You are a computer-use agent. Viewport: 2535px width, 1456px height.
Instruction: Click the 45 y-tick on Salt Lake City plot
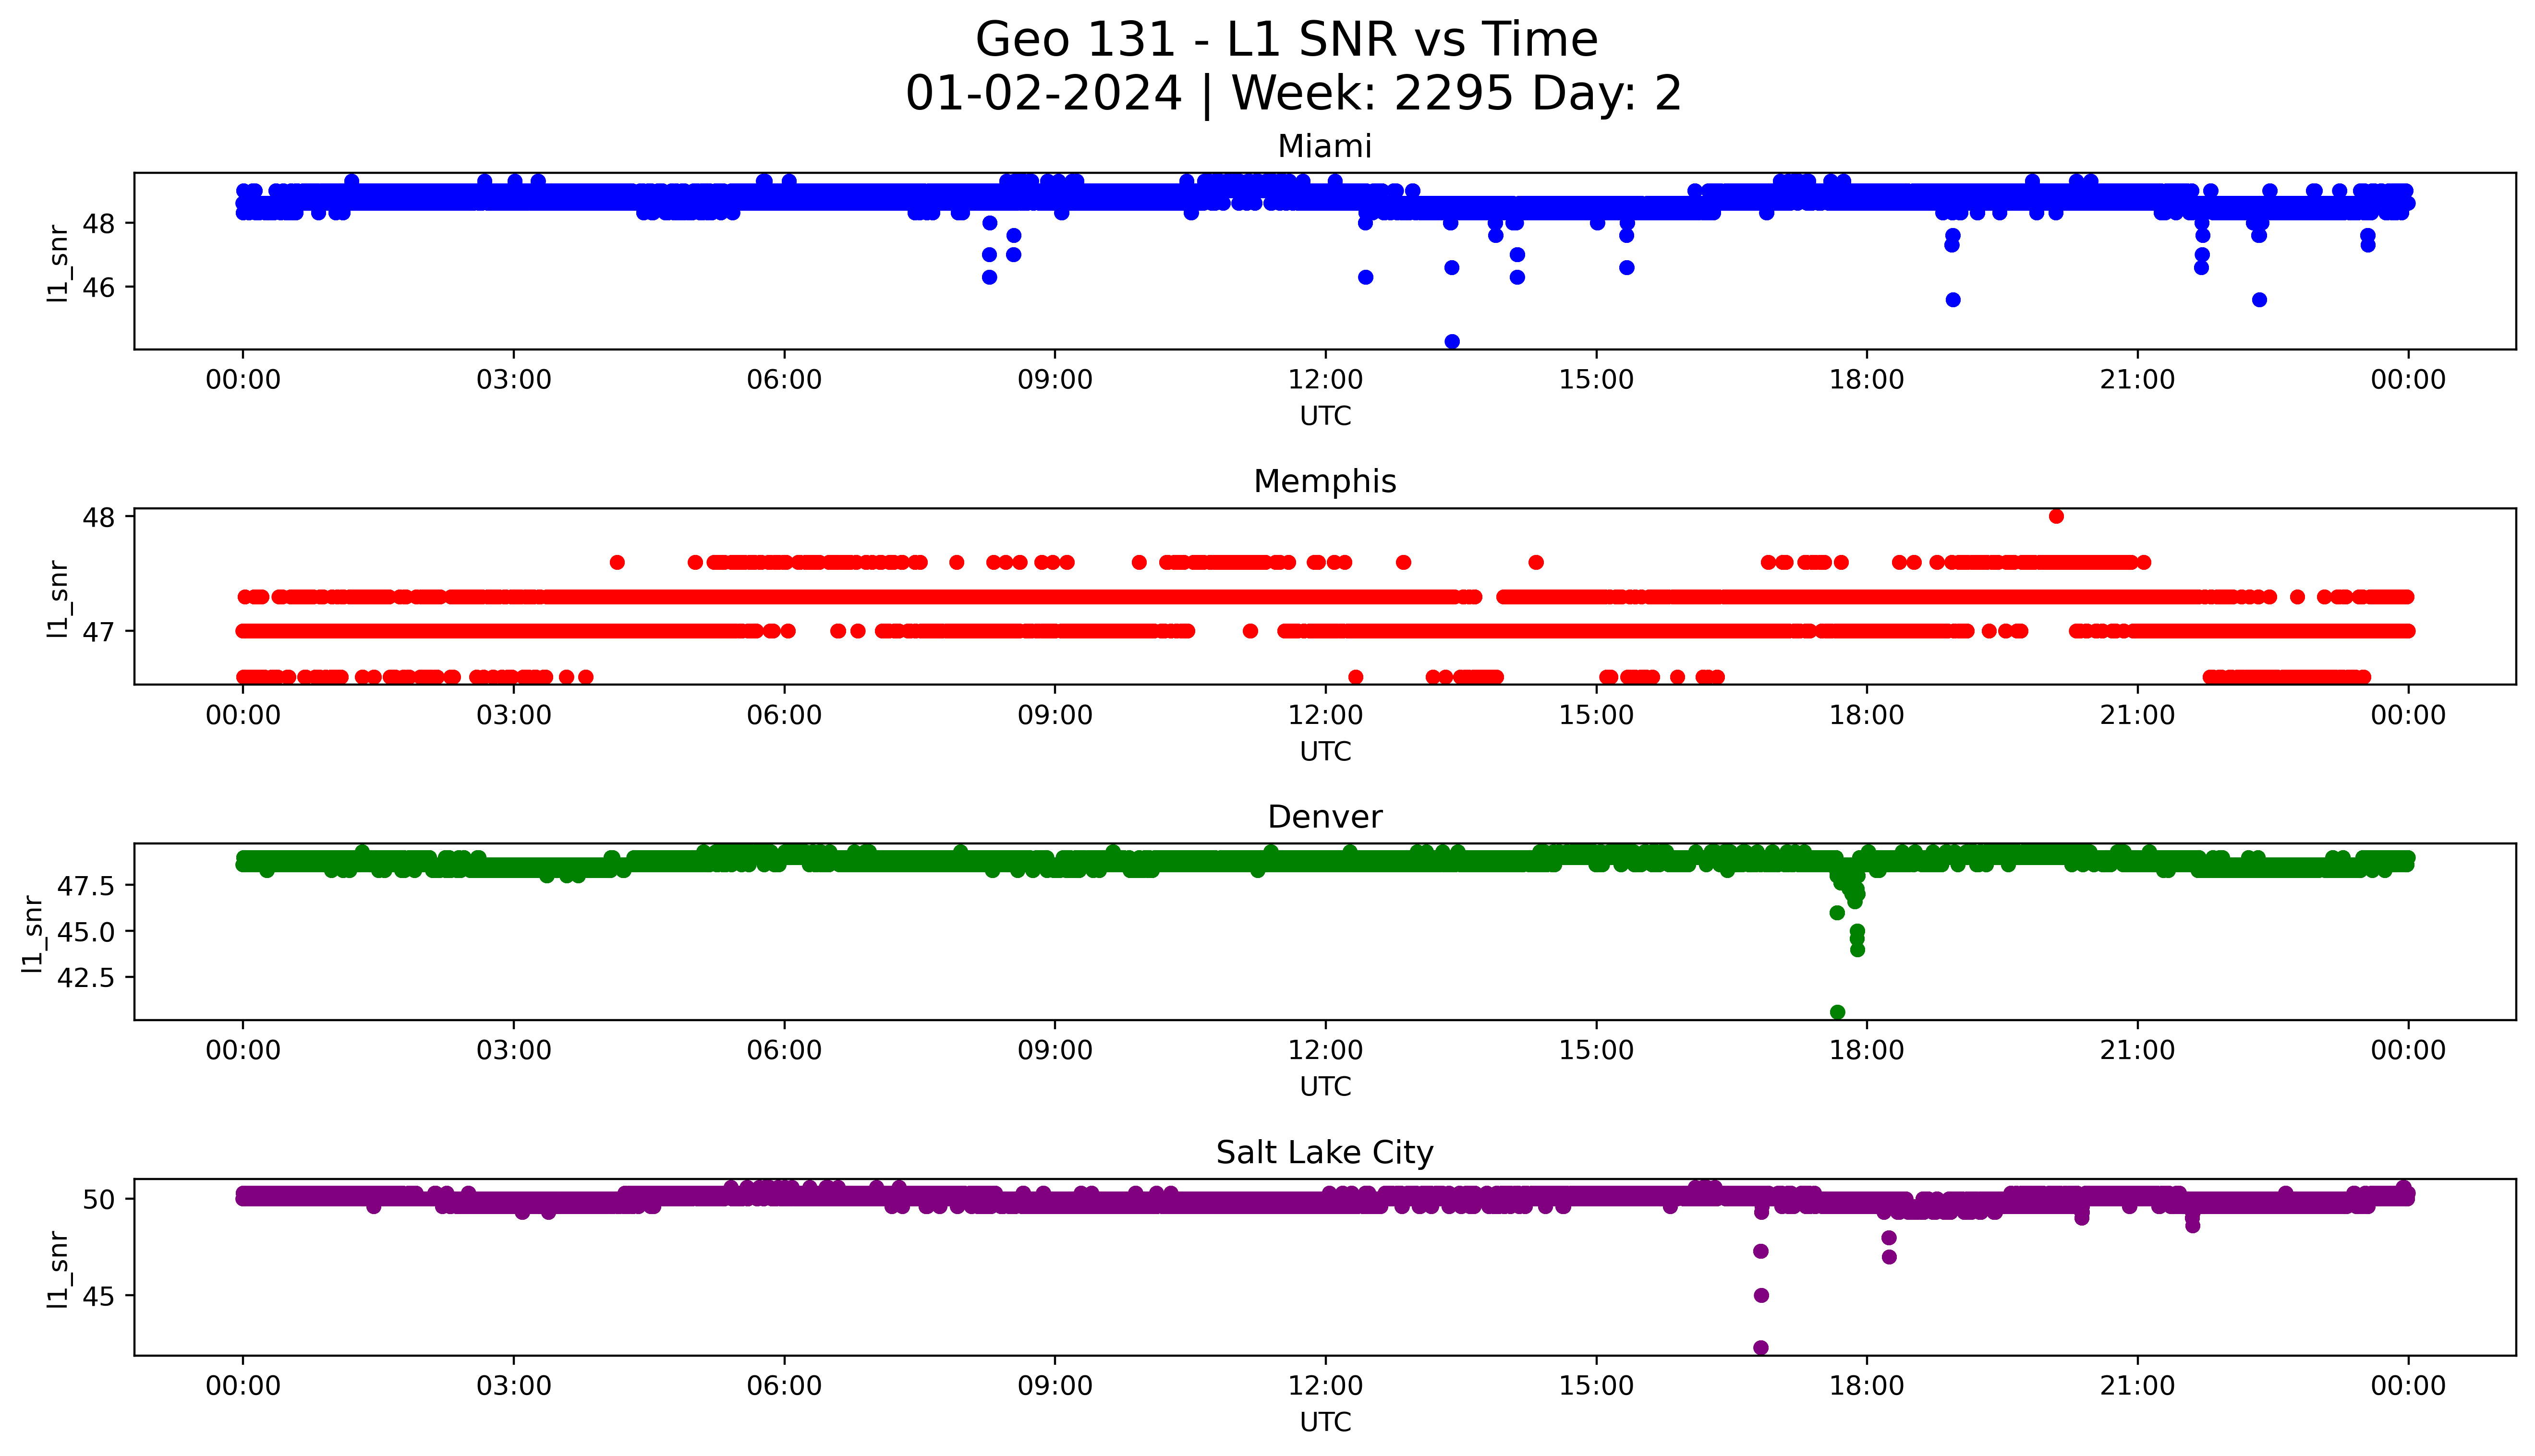[x=100, y=1296]
